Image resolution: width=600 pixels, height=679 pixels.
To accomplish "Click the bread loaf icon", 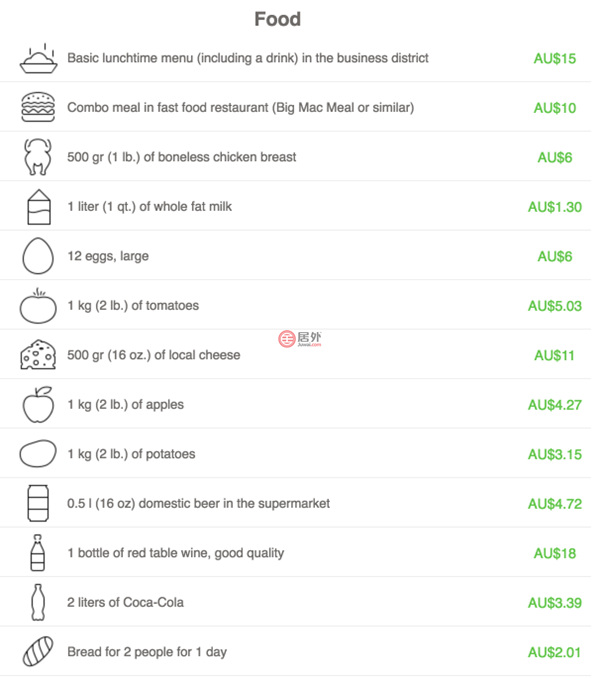I will click(x=38, y=652).
